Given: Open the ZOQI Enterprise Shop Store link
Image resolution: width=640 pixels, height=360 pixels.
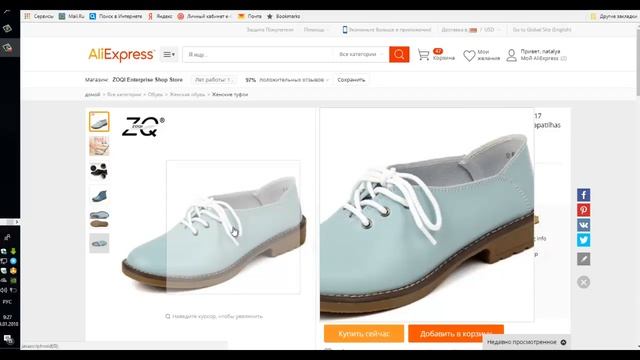Looking at the screenshot, I should pyautogui.click(x=147, y=80).
